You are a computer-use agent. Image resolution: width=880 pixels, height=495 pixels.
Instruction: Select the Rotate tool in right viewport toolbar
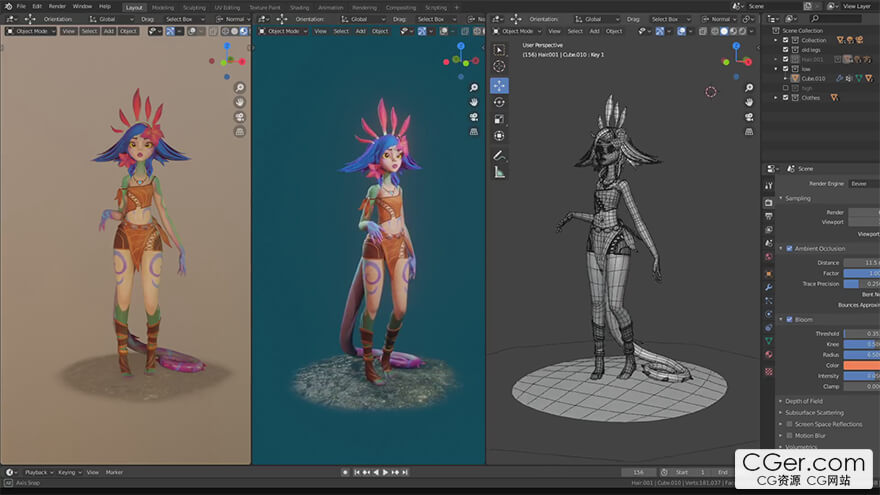(x=499, y=102)
